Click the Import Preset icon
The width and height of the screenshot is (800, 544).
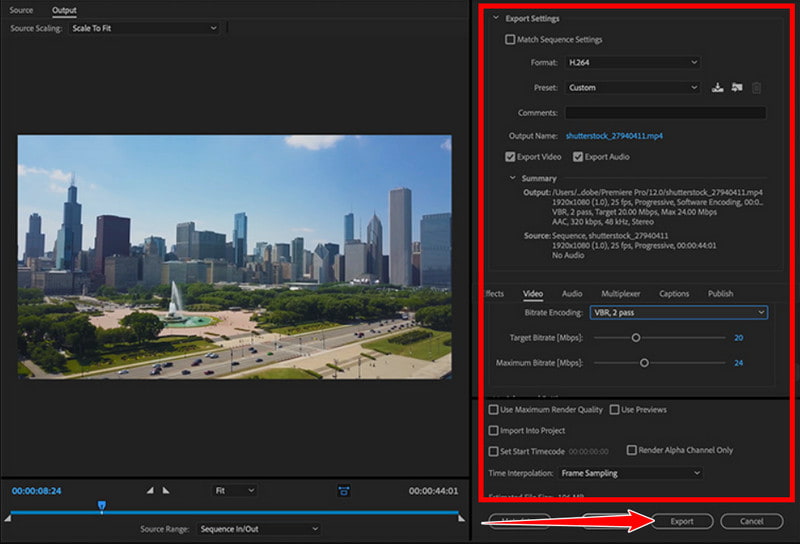pos(736,87)
